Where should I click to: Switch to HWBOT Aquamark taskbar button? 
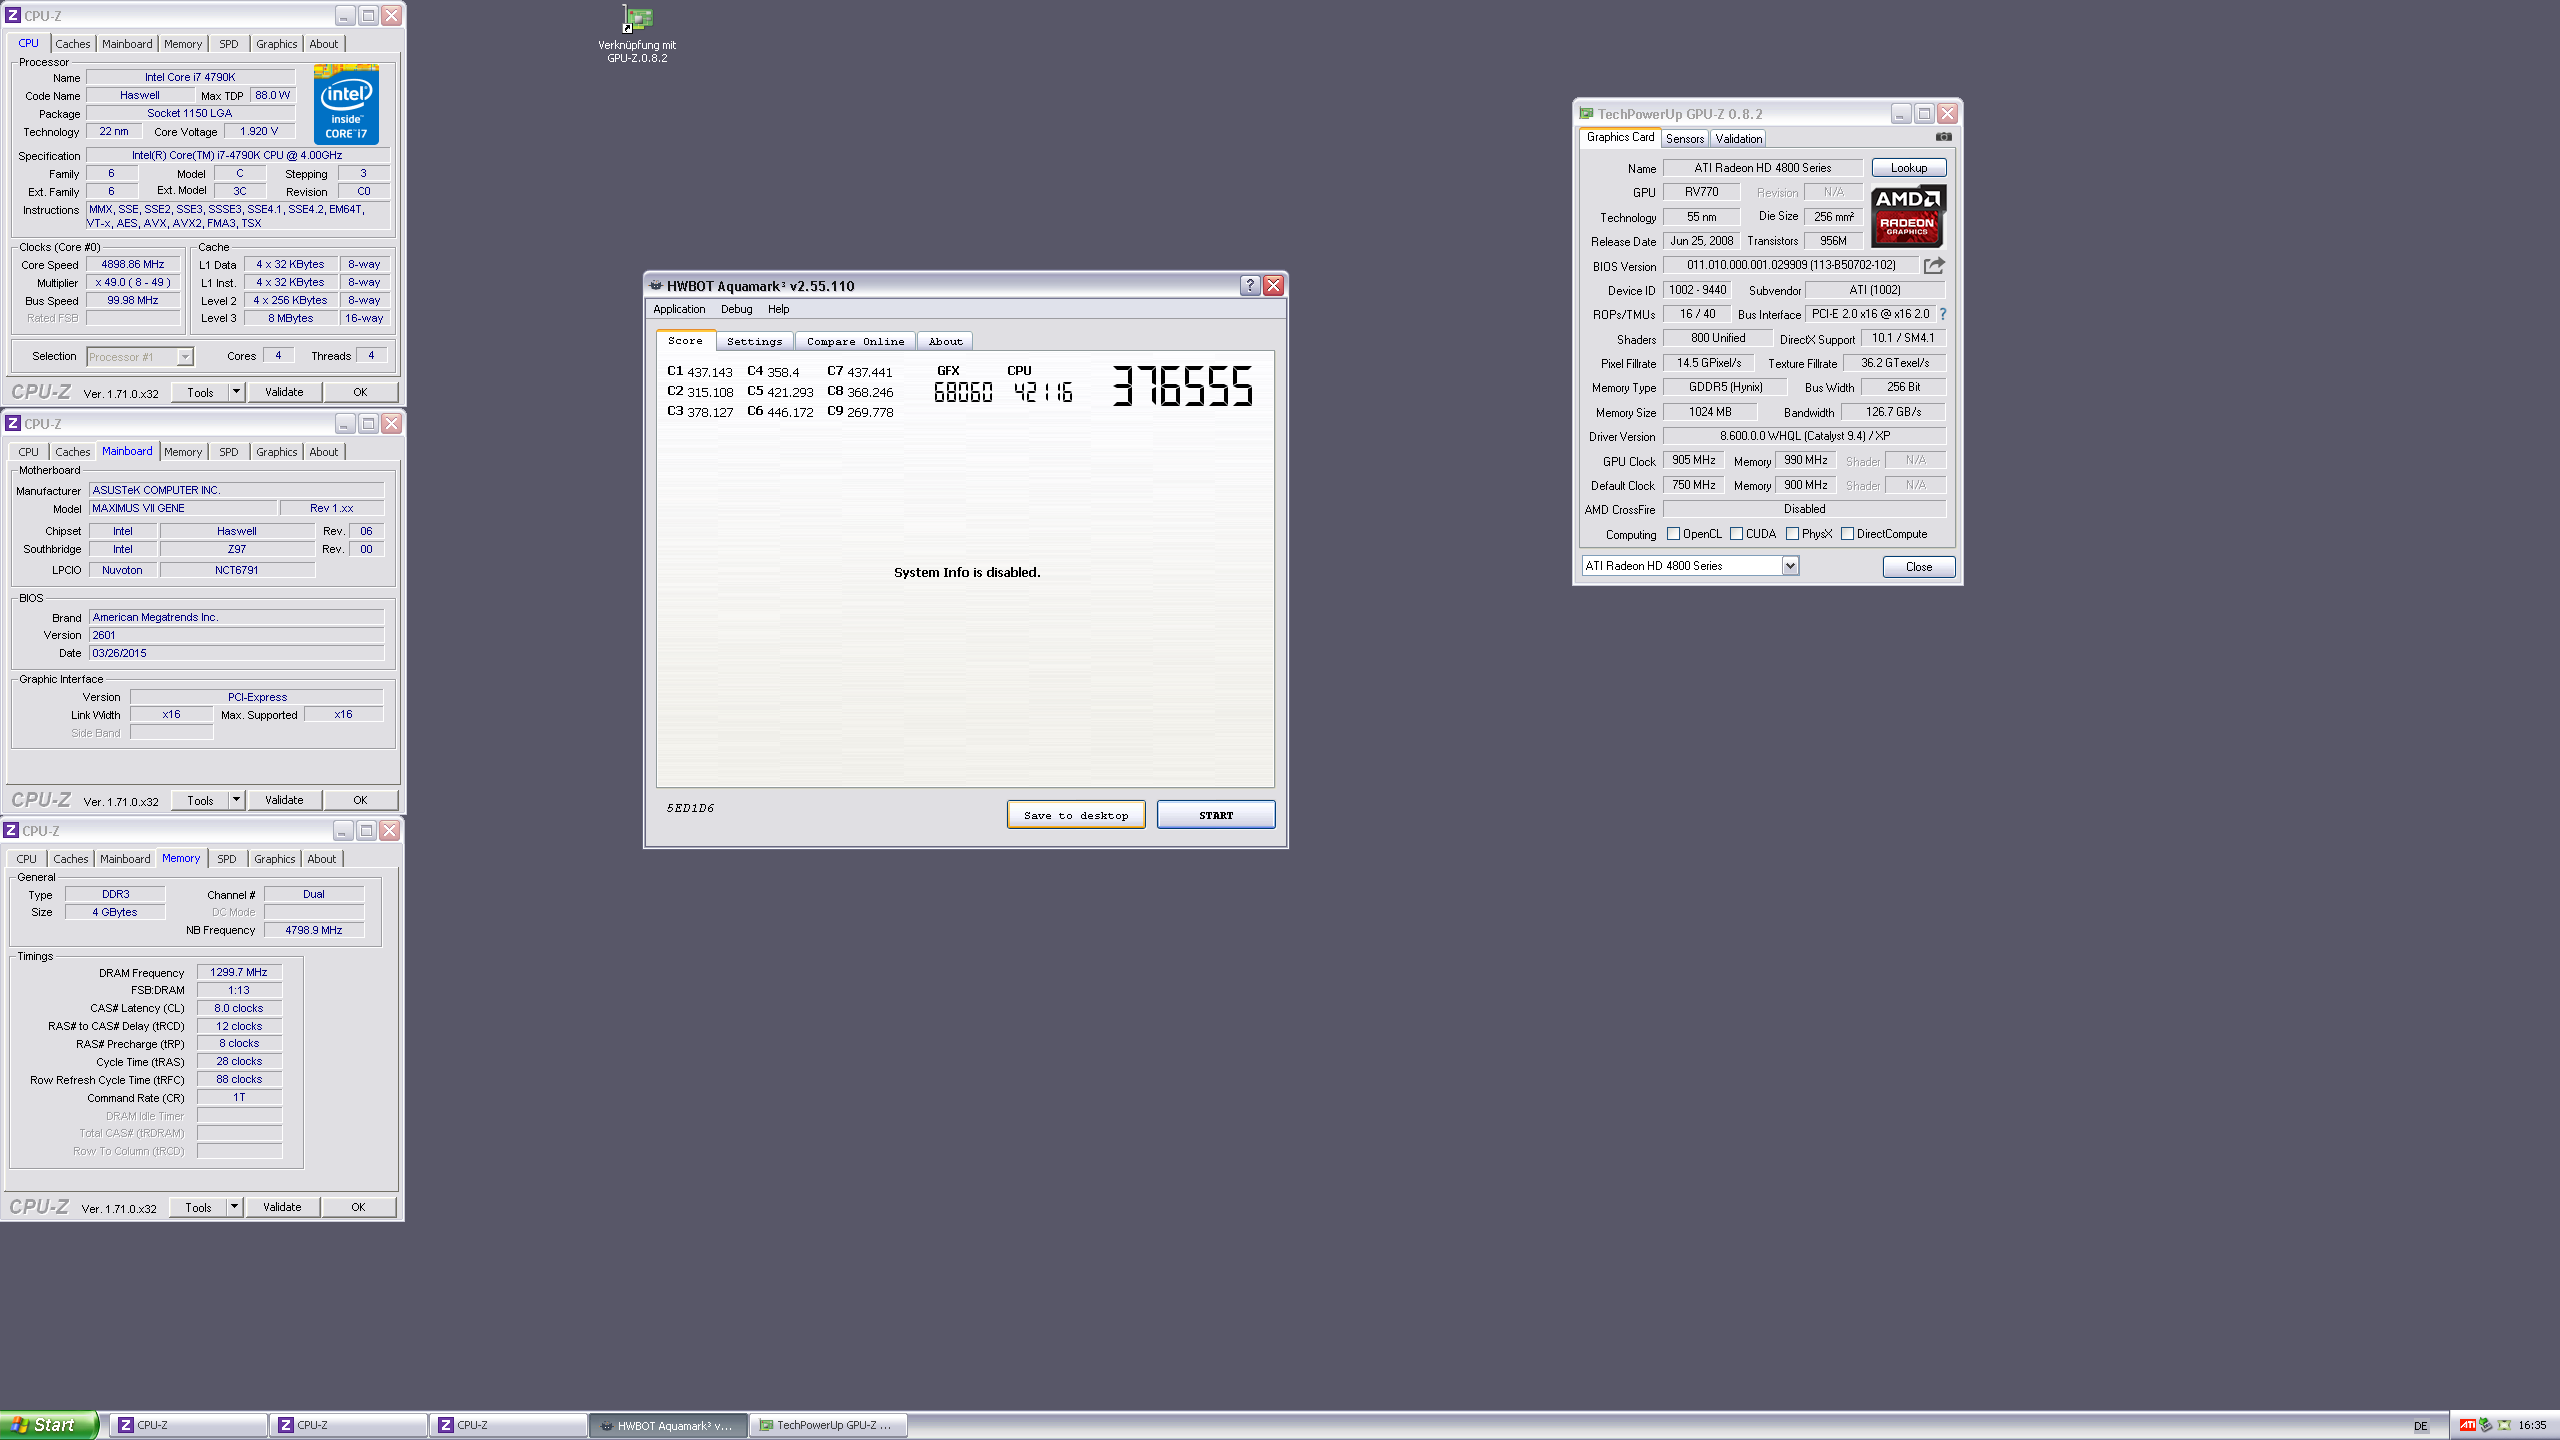[x=668, y=1425]
